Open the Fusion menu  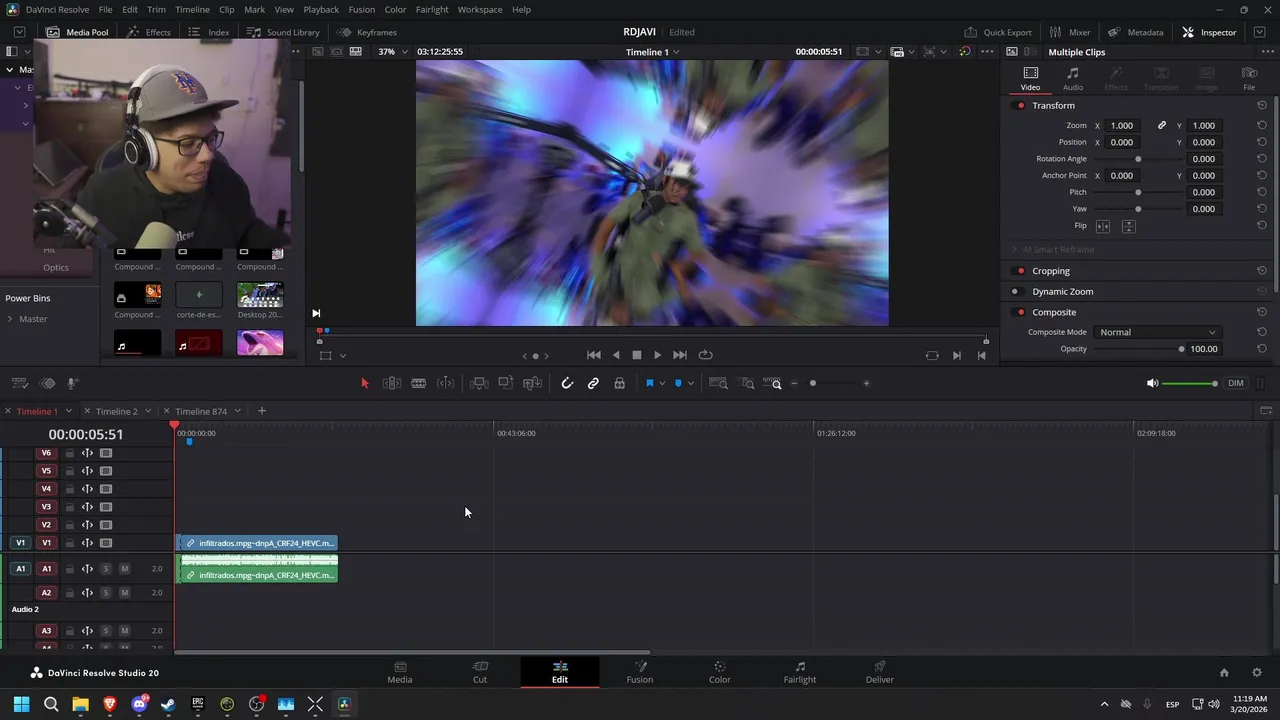[362, 9]
